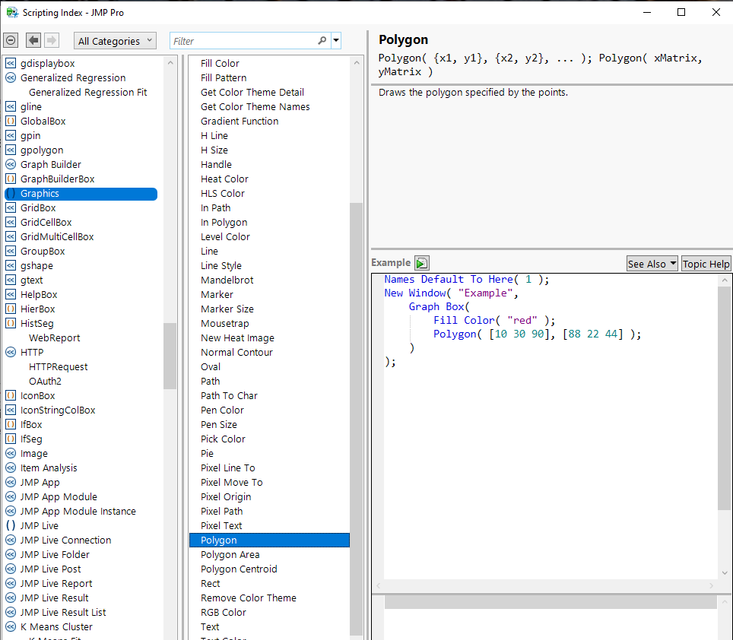This screenshot has height=640, width=733.
Task: Click the IfSeg brackets icon
Action: point(10,439)
